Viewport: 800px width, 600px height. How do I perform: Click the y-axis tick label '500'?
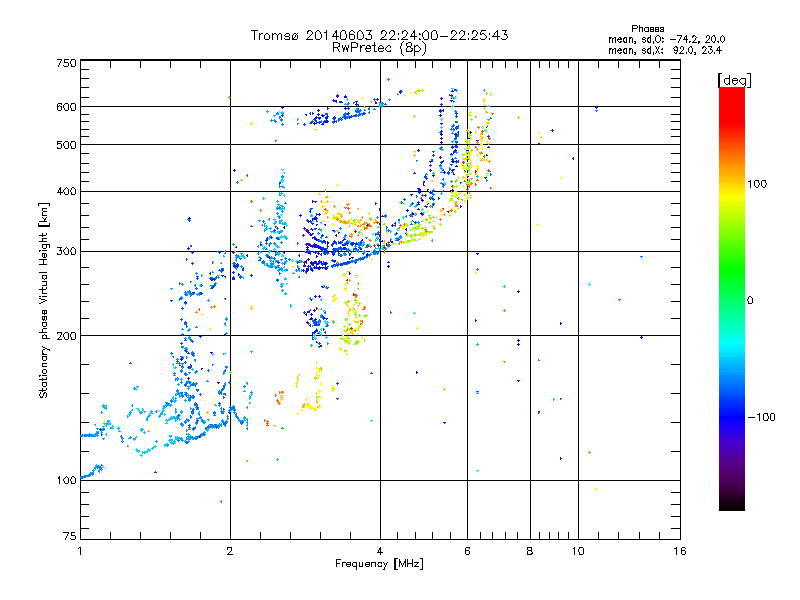tap(66, 145)
